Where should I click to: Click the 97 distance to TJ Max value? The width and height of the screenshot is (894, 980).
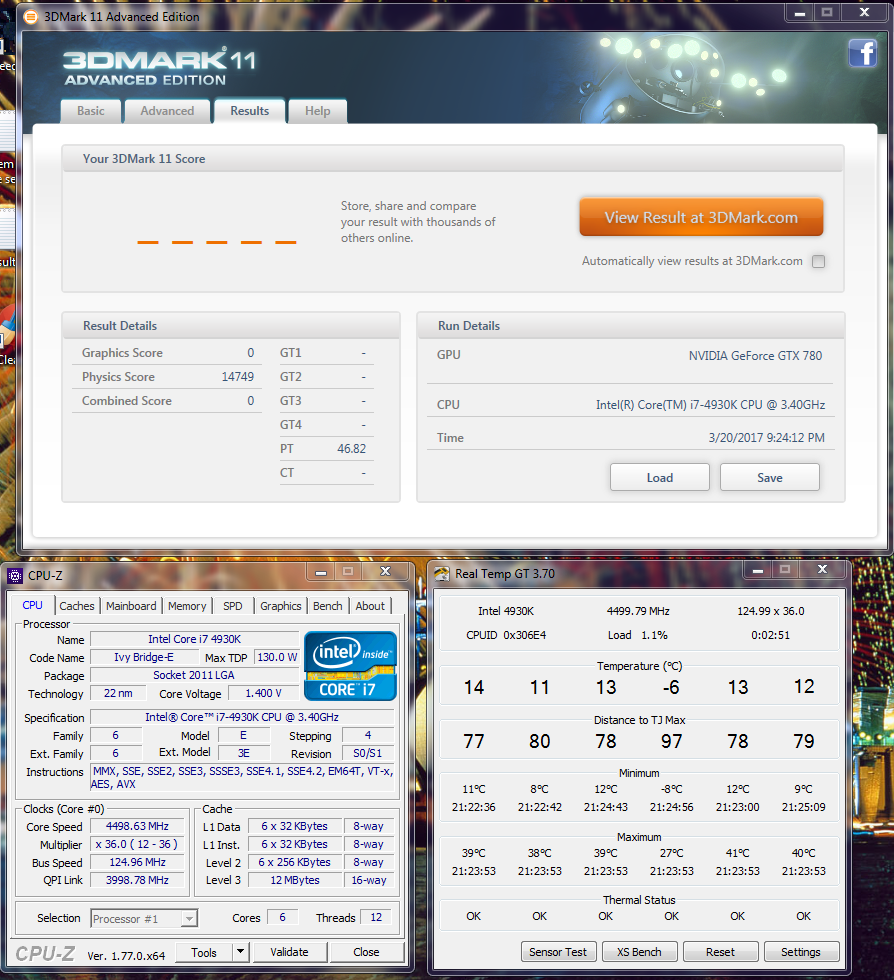click(671, 741)
